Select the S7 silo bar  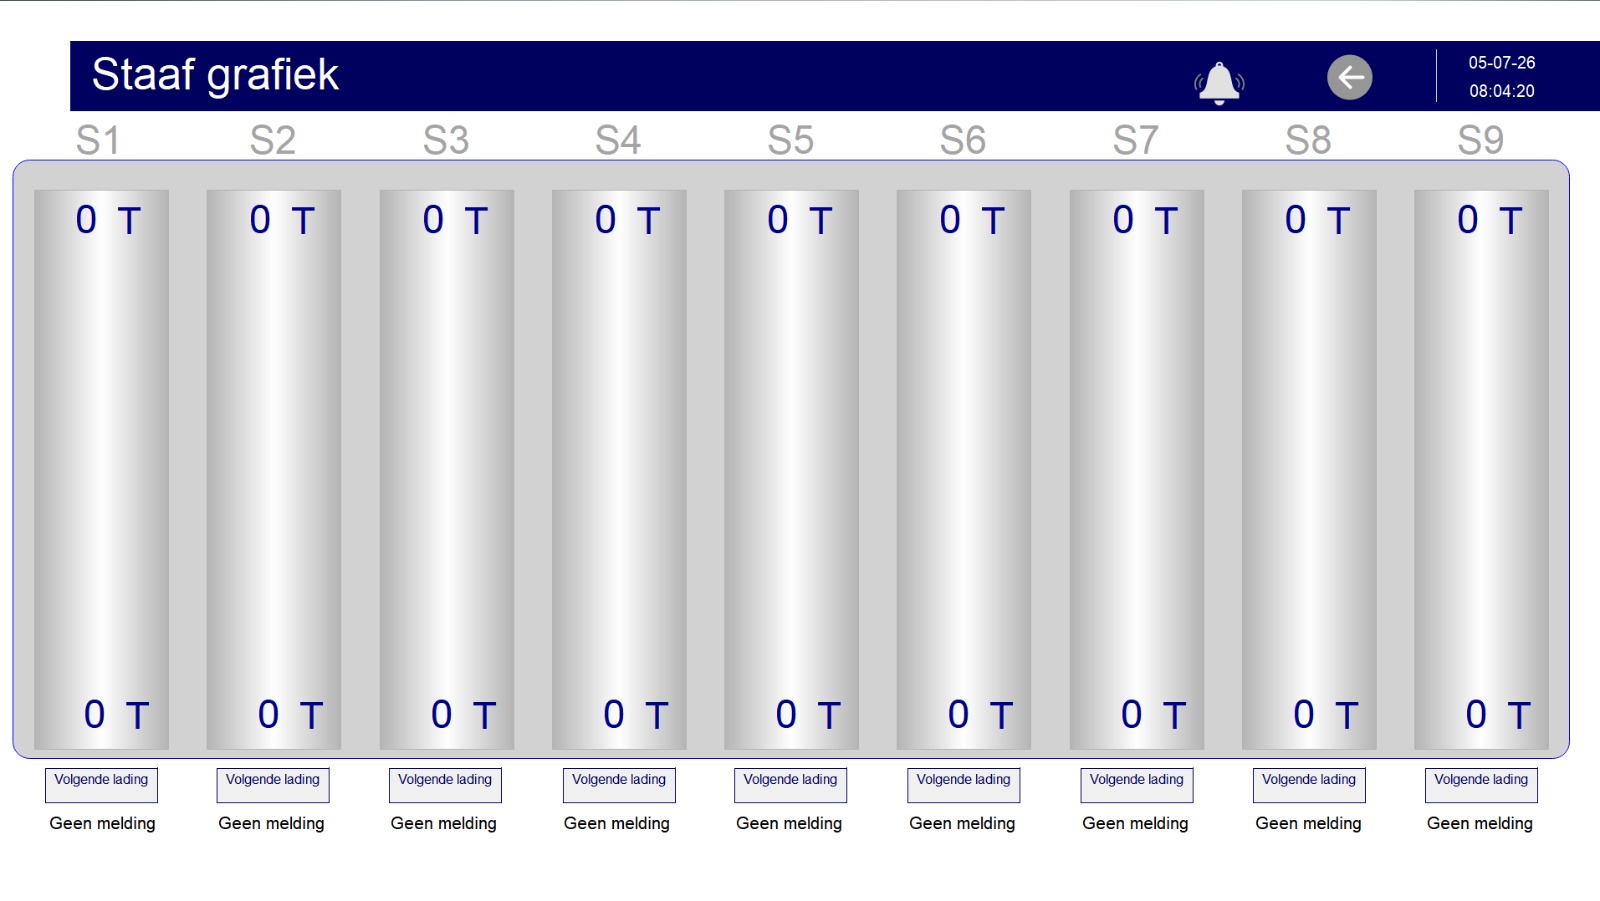pos(1137,470)
